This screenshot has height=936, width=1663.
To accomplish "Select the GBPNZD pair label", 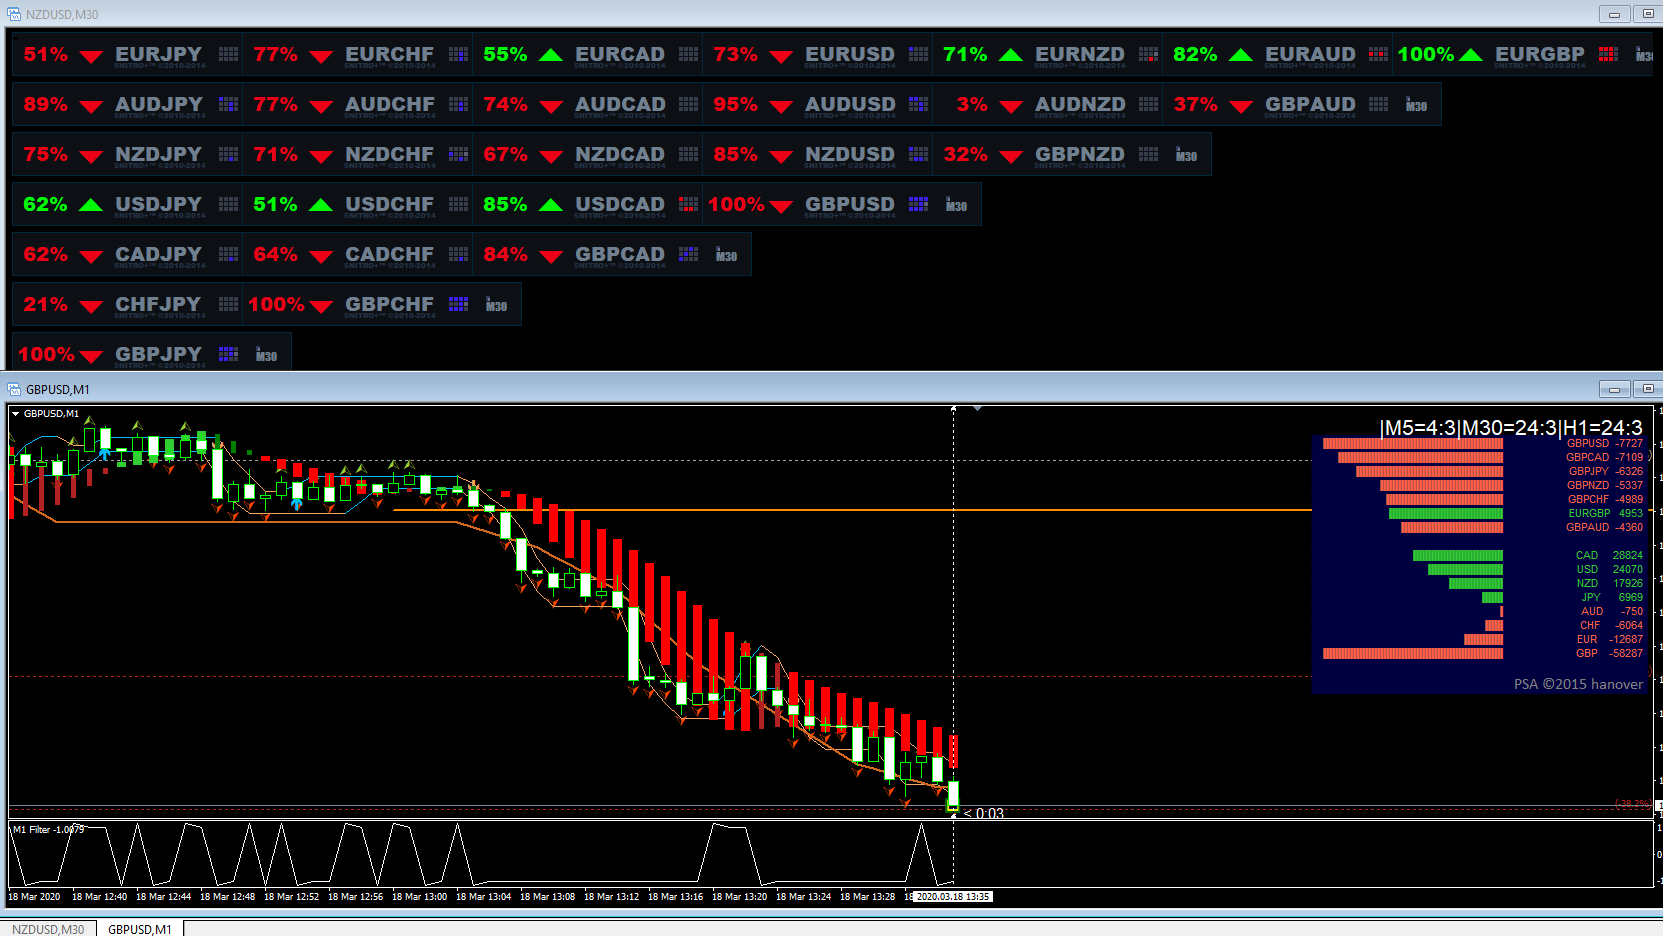I will click(1080, 155).
